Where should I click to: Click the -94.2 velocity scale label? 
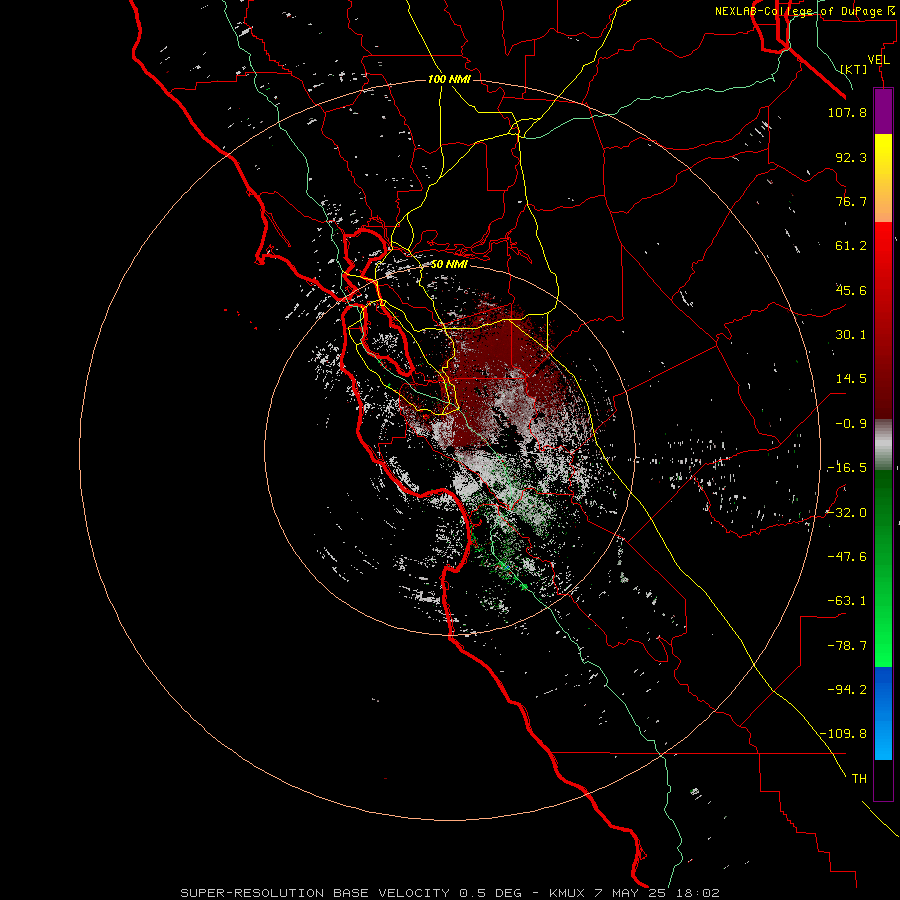[847, 690]
